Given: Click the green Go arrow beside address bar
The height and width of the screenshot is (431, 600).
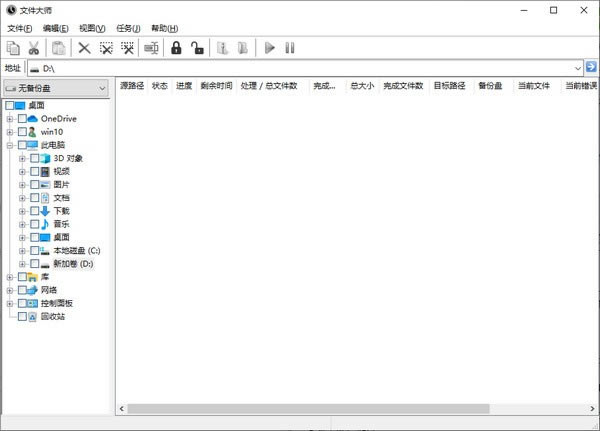Looking at the screenshot, I should coord(591,67).
